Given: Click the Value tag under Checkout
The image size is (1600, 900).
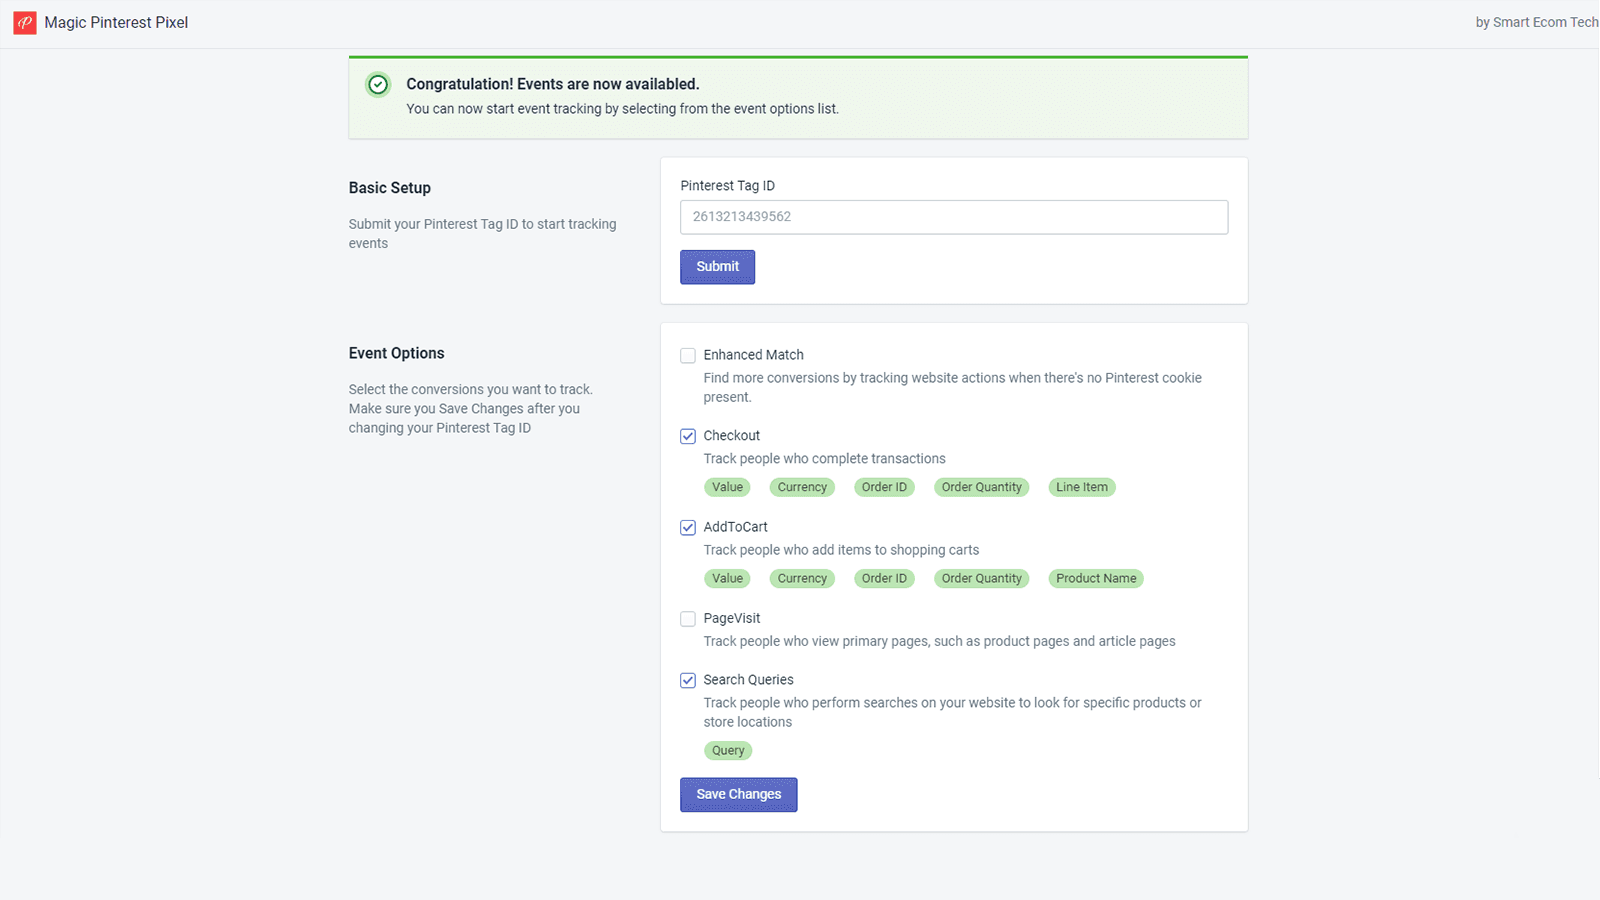Looking at the screenshot, I should pos(727,488).
